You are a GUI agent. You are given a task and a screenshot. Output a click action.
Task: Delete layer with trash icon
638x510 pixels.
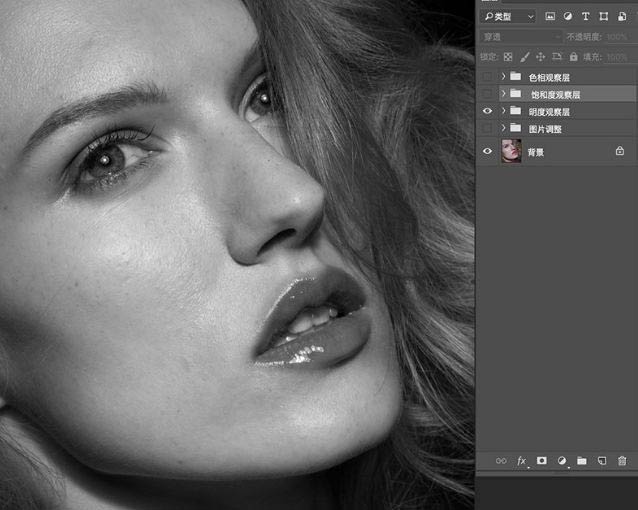point(622,461)
